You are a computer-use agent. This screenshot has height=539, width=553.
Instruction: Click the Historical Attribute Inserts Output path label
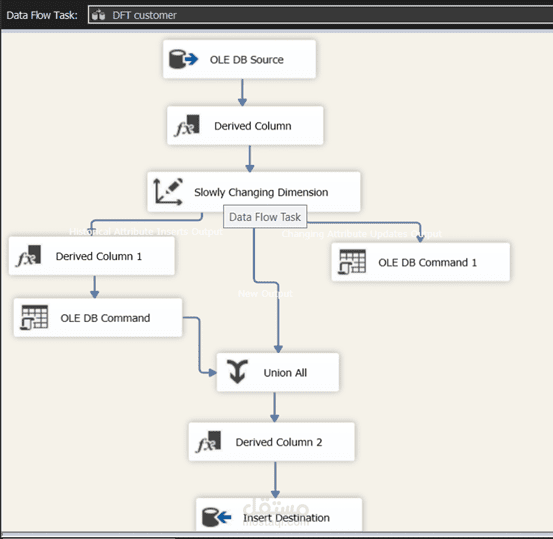tap(146, 231)
